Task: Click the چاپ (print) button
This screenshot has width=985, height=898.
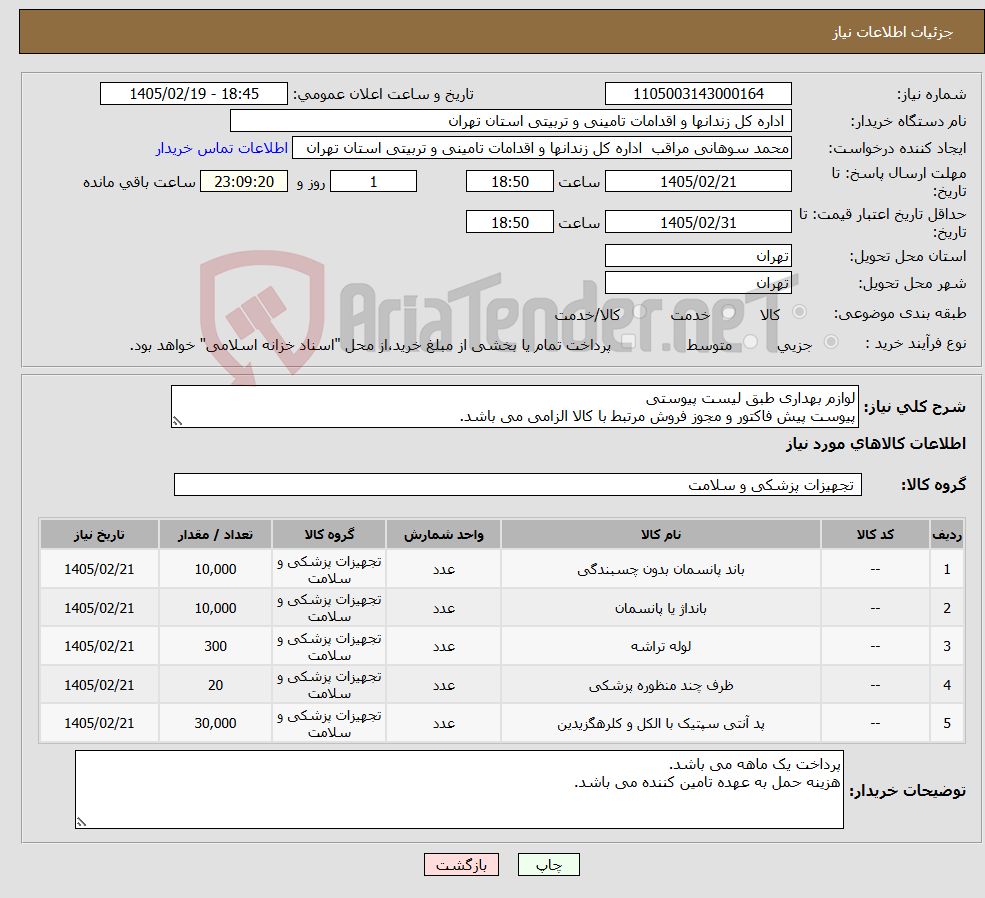Action: (548, 865)
